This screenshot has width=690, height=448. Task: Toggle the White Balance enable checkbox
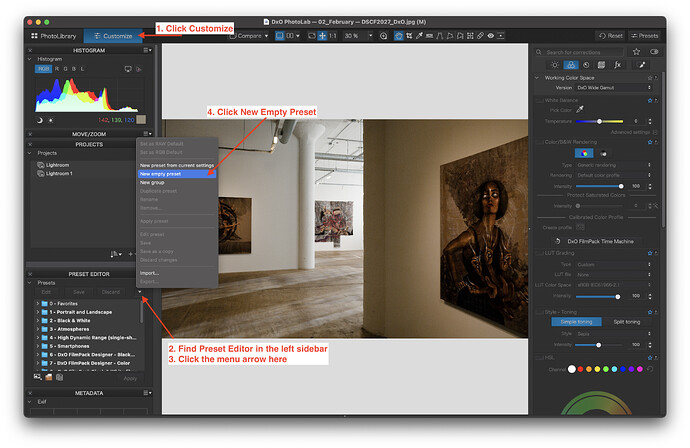(540, 100)
